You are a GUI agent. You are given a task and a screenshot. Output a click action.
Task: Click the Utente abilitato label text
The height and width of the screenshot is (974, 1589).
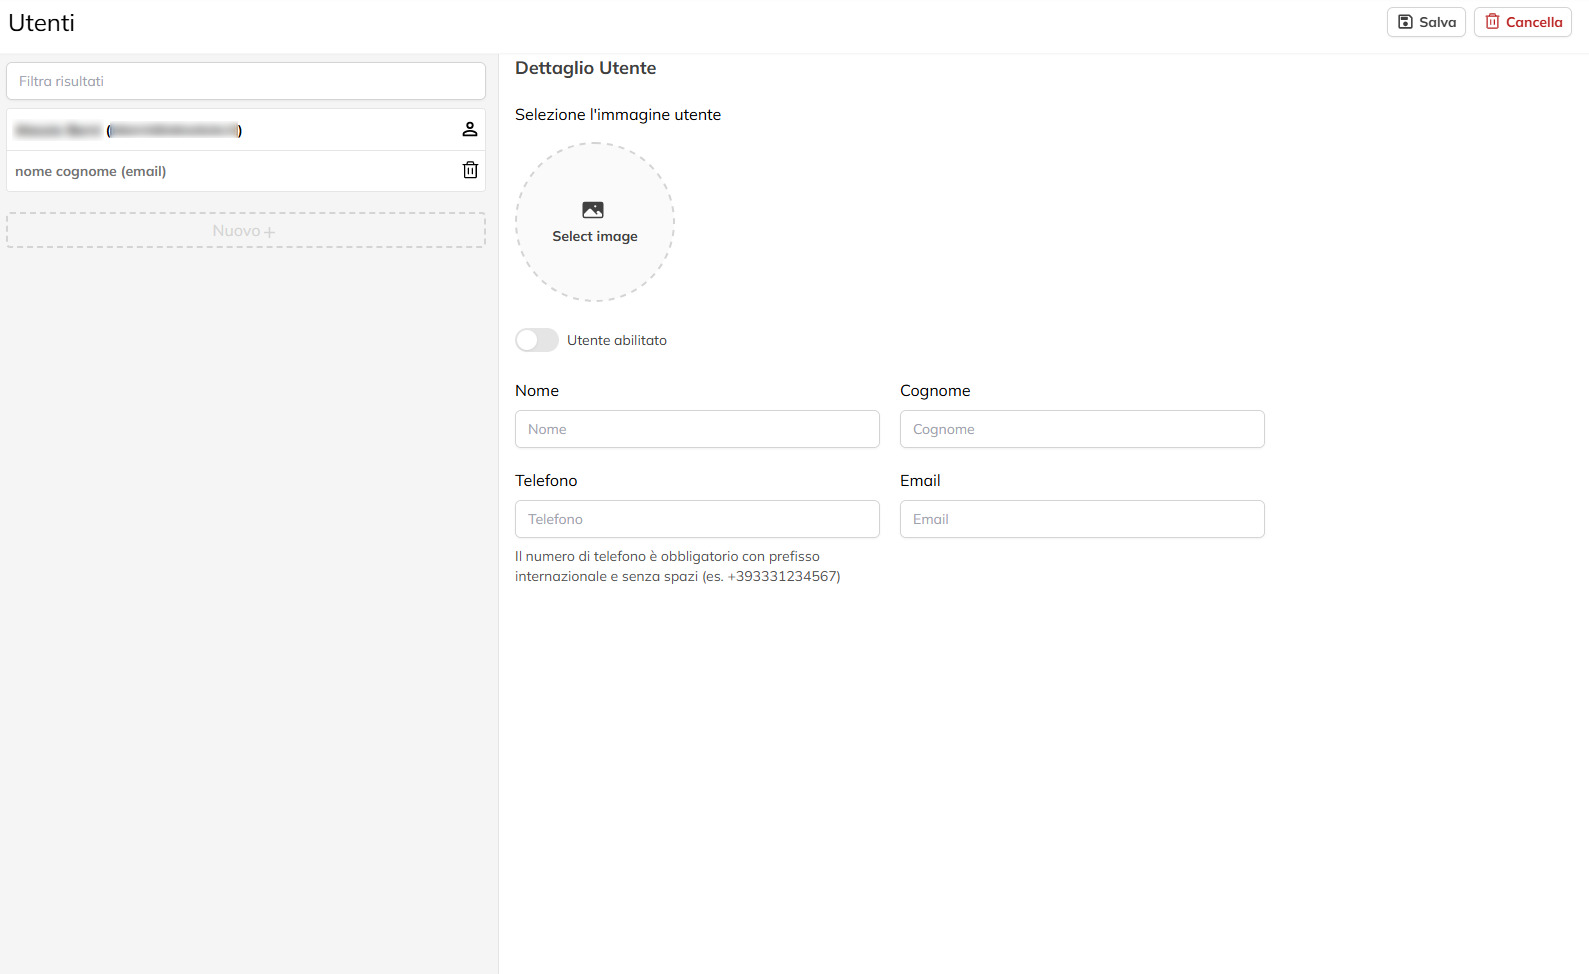[x=616, y=340]
